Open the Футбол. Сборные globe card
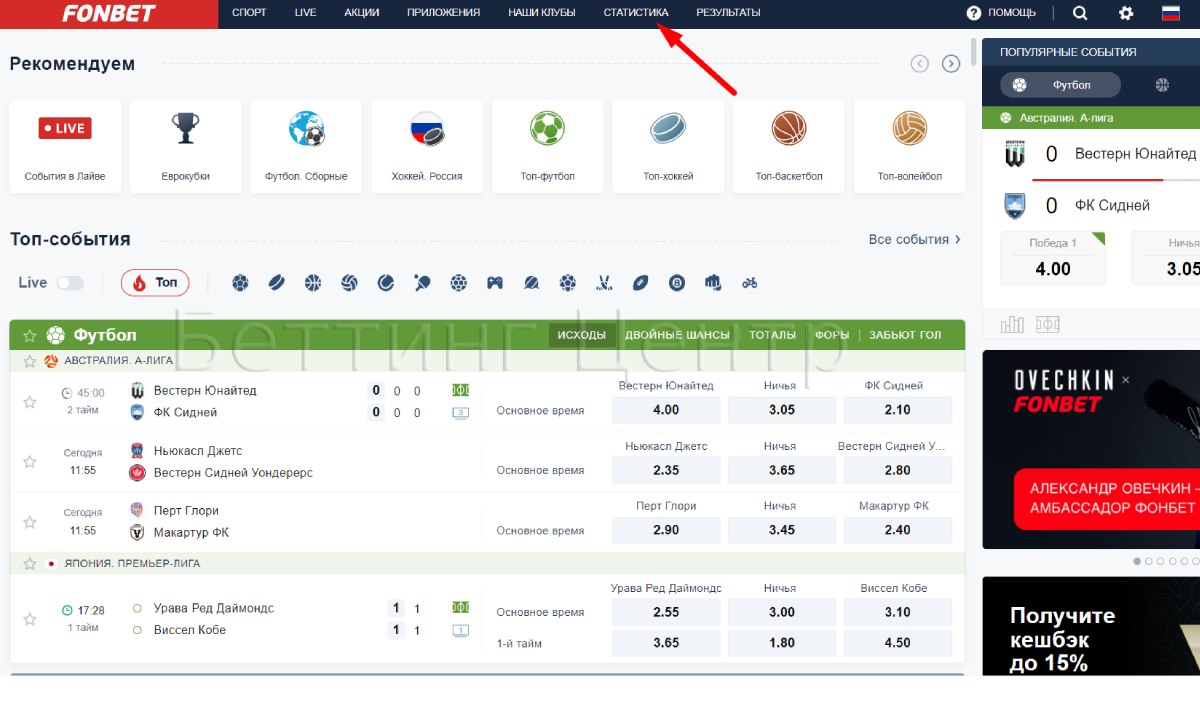The image size is (1200, 720). pos(306,146)
